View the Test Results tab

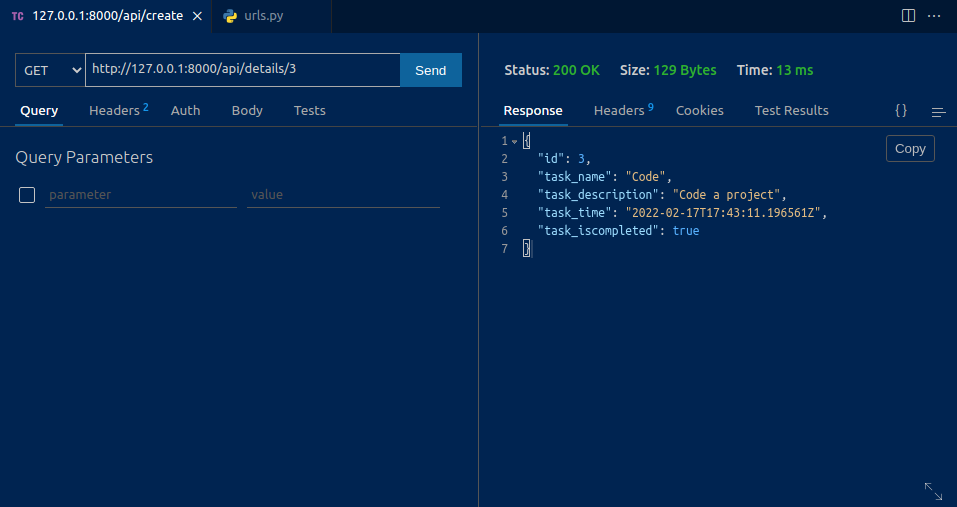[x=791, y=111]
